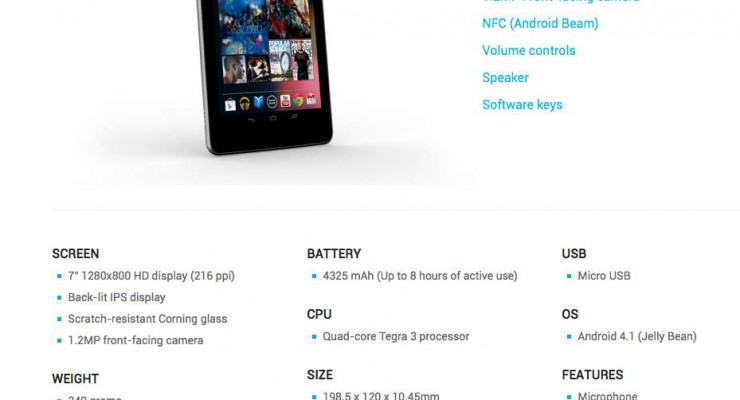Tap the Home software key on tablet

(x=273, y=118)
